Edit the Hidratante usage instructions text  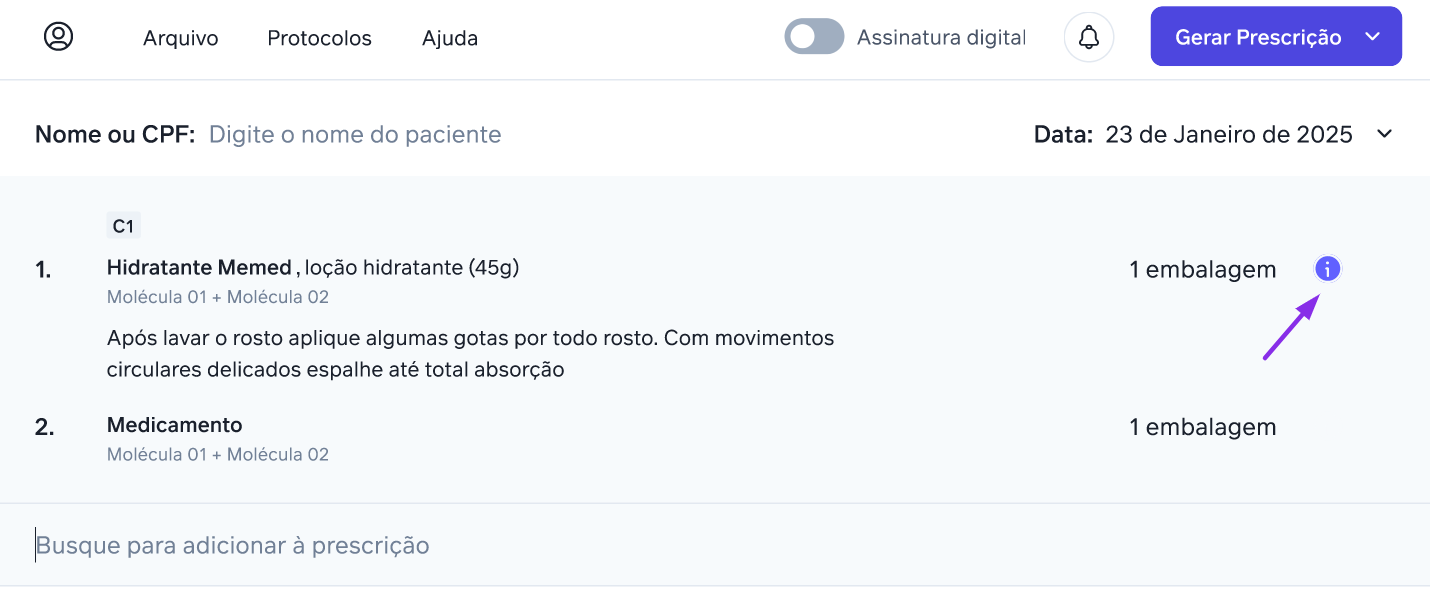(x=470, y=354)
